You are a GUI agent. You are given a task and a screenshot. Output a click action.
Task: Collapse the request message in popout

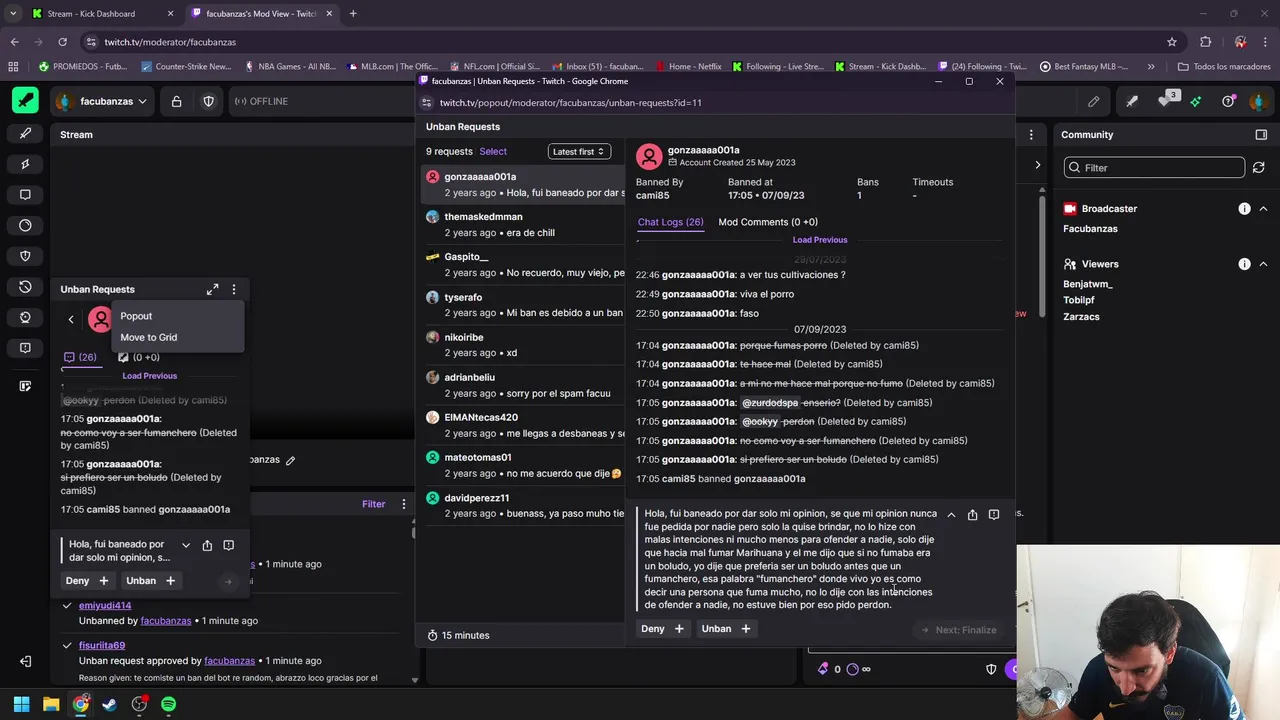[951, 515]
